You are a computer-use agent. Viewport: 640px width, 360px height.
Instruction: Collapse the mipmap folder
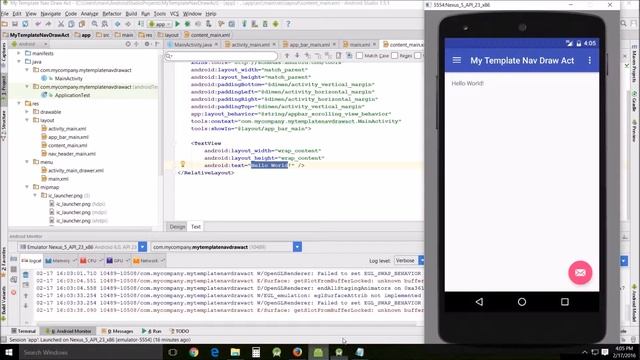(27, 187)
